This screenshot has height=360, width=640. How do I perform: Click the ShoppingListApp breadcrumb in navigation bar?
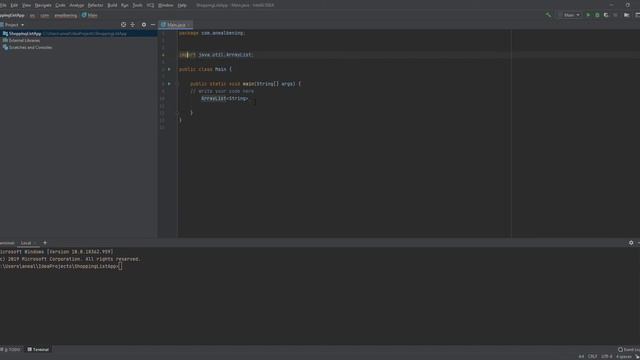click(x=12, y=16)
